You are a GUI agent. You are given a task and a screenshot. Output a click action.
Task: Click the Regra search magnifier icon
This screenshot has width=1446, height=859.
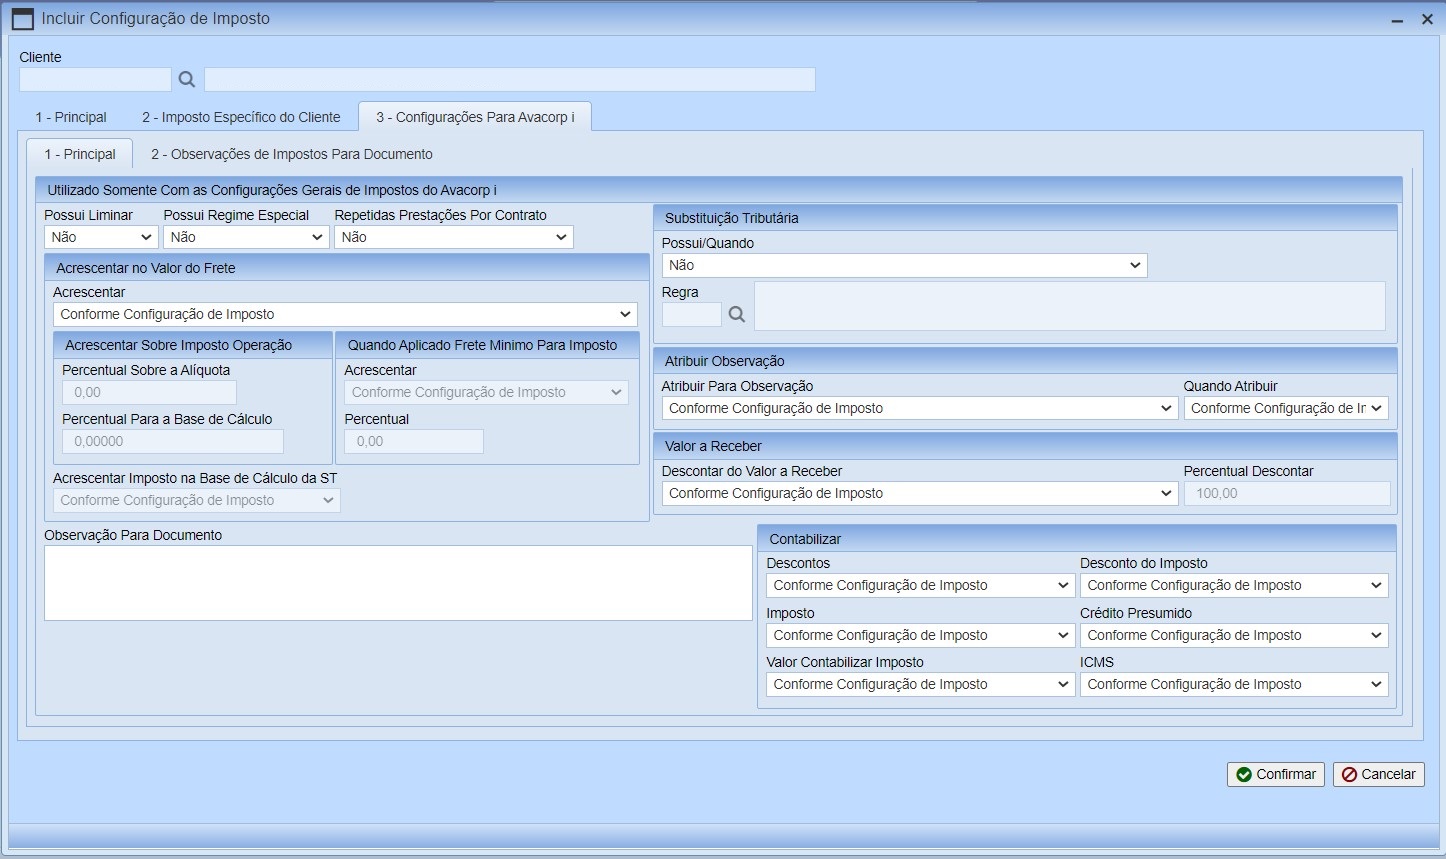(737, 314)
